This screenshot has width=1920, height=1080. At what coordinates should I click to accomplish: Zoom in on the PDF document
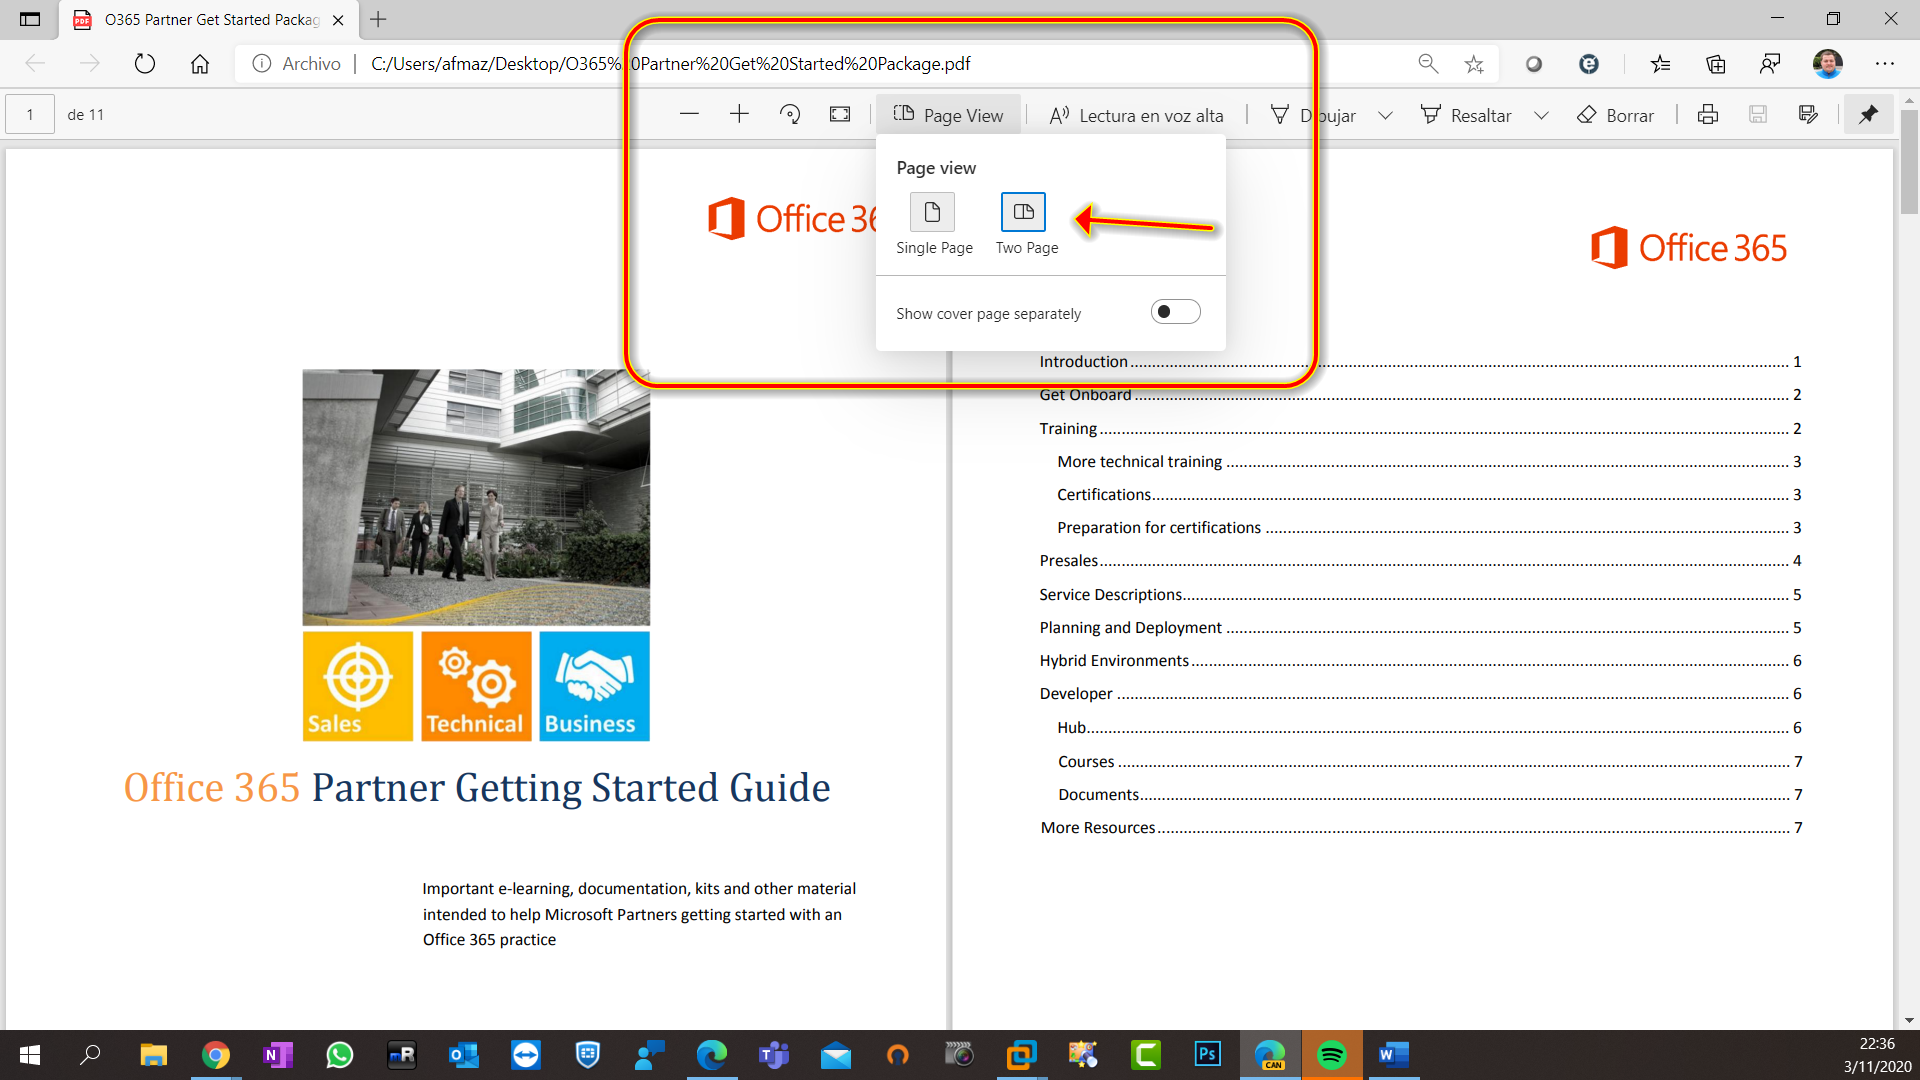(x=739, y=114)
